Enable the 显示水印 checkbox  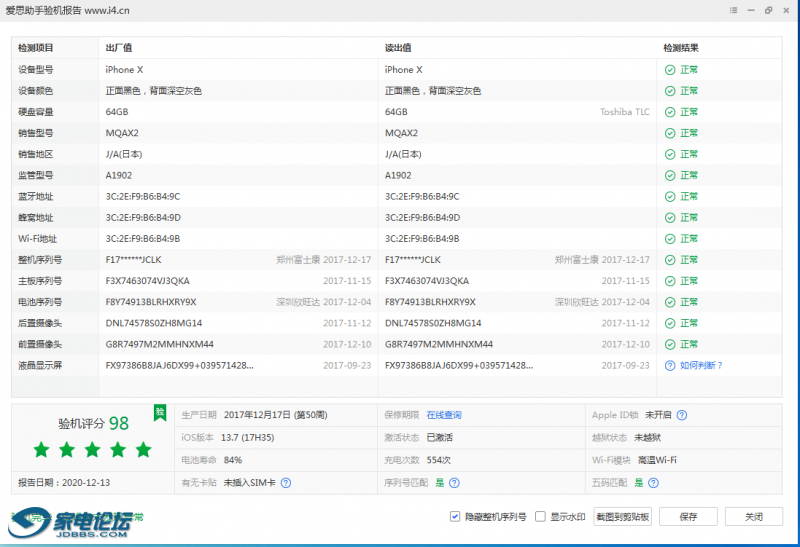click(540, 516)
